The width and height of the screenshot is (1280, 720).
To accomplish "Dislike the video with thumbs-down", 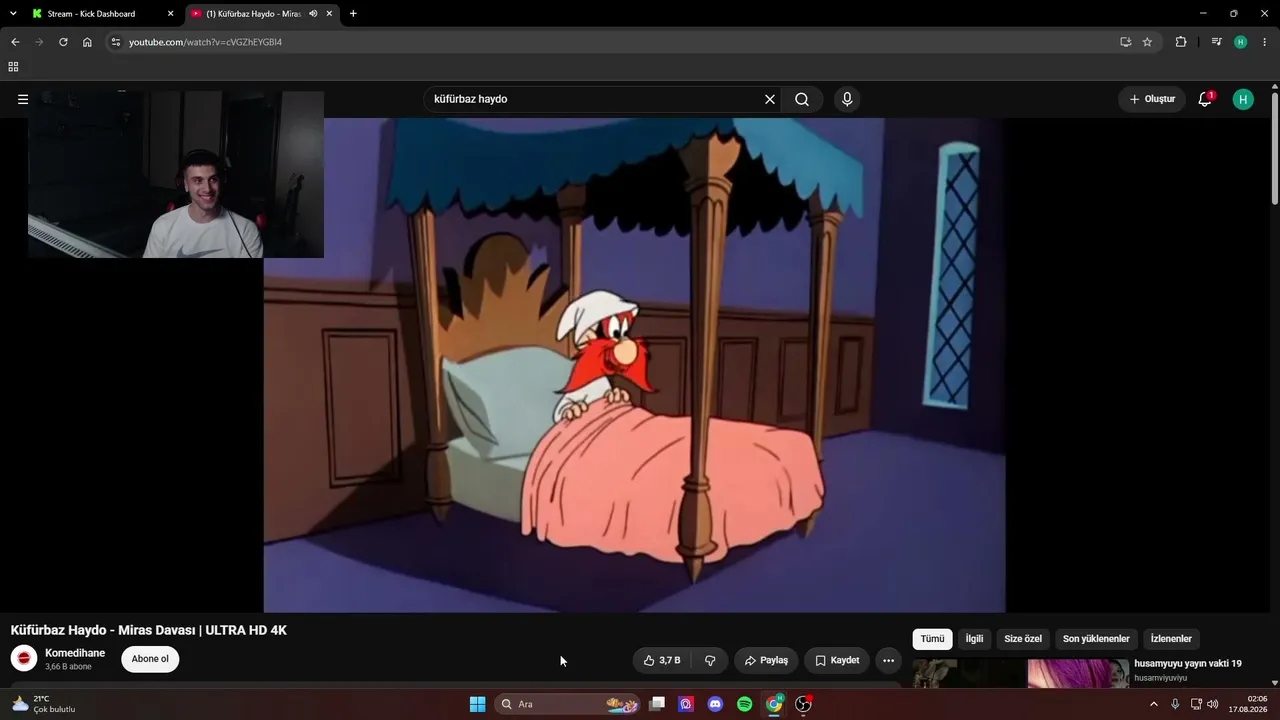I will click(x=710, y=660).
